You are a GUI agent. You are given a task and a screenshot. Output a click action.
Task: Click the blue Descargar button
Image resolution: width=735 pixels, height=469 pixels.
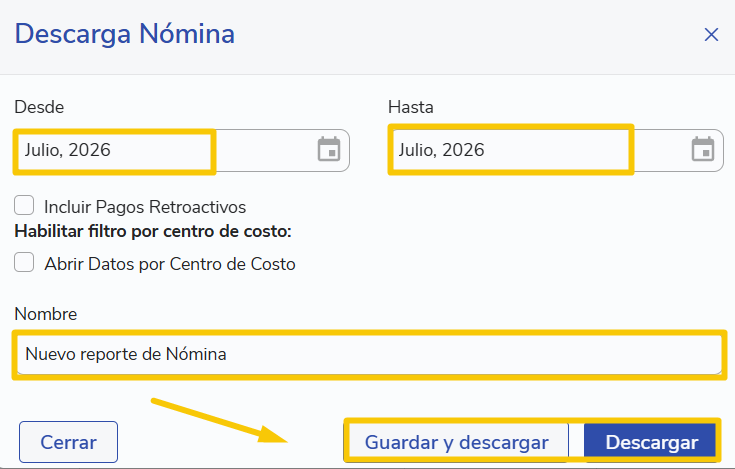tap(652, 442)
